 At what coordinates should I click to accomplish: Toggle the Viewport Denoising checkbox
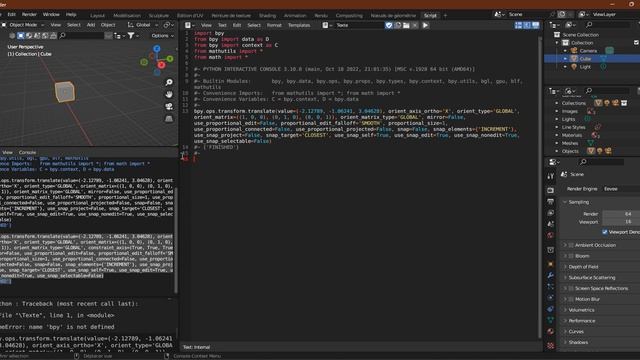tap(605, 232)
